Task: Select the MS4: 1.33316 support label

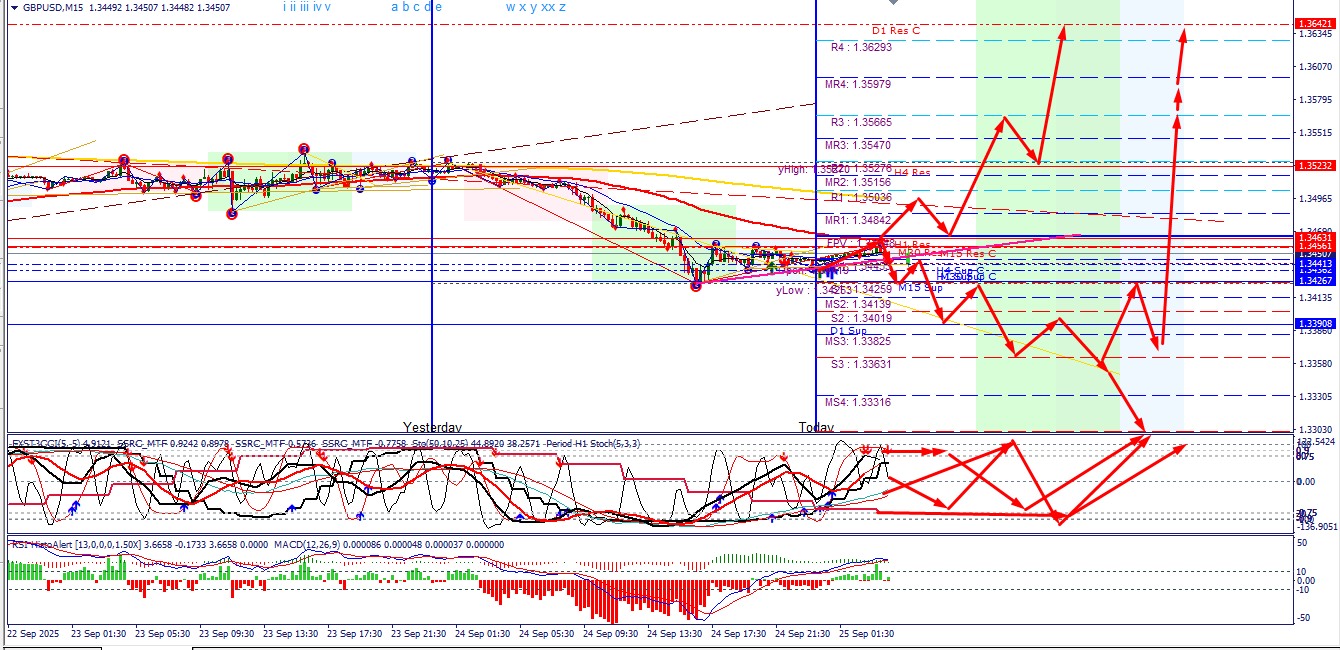Action: click(858, 402)
